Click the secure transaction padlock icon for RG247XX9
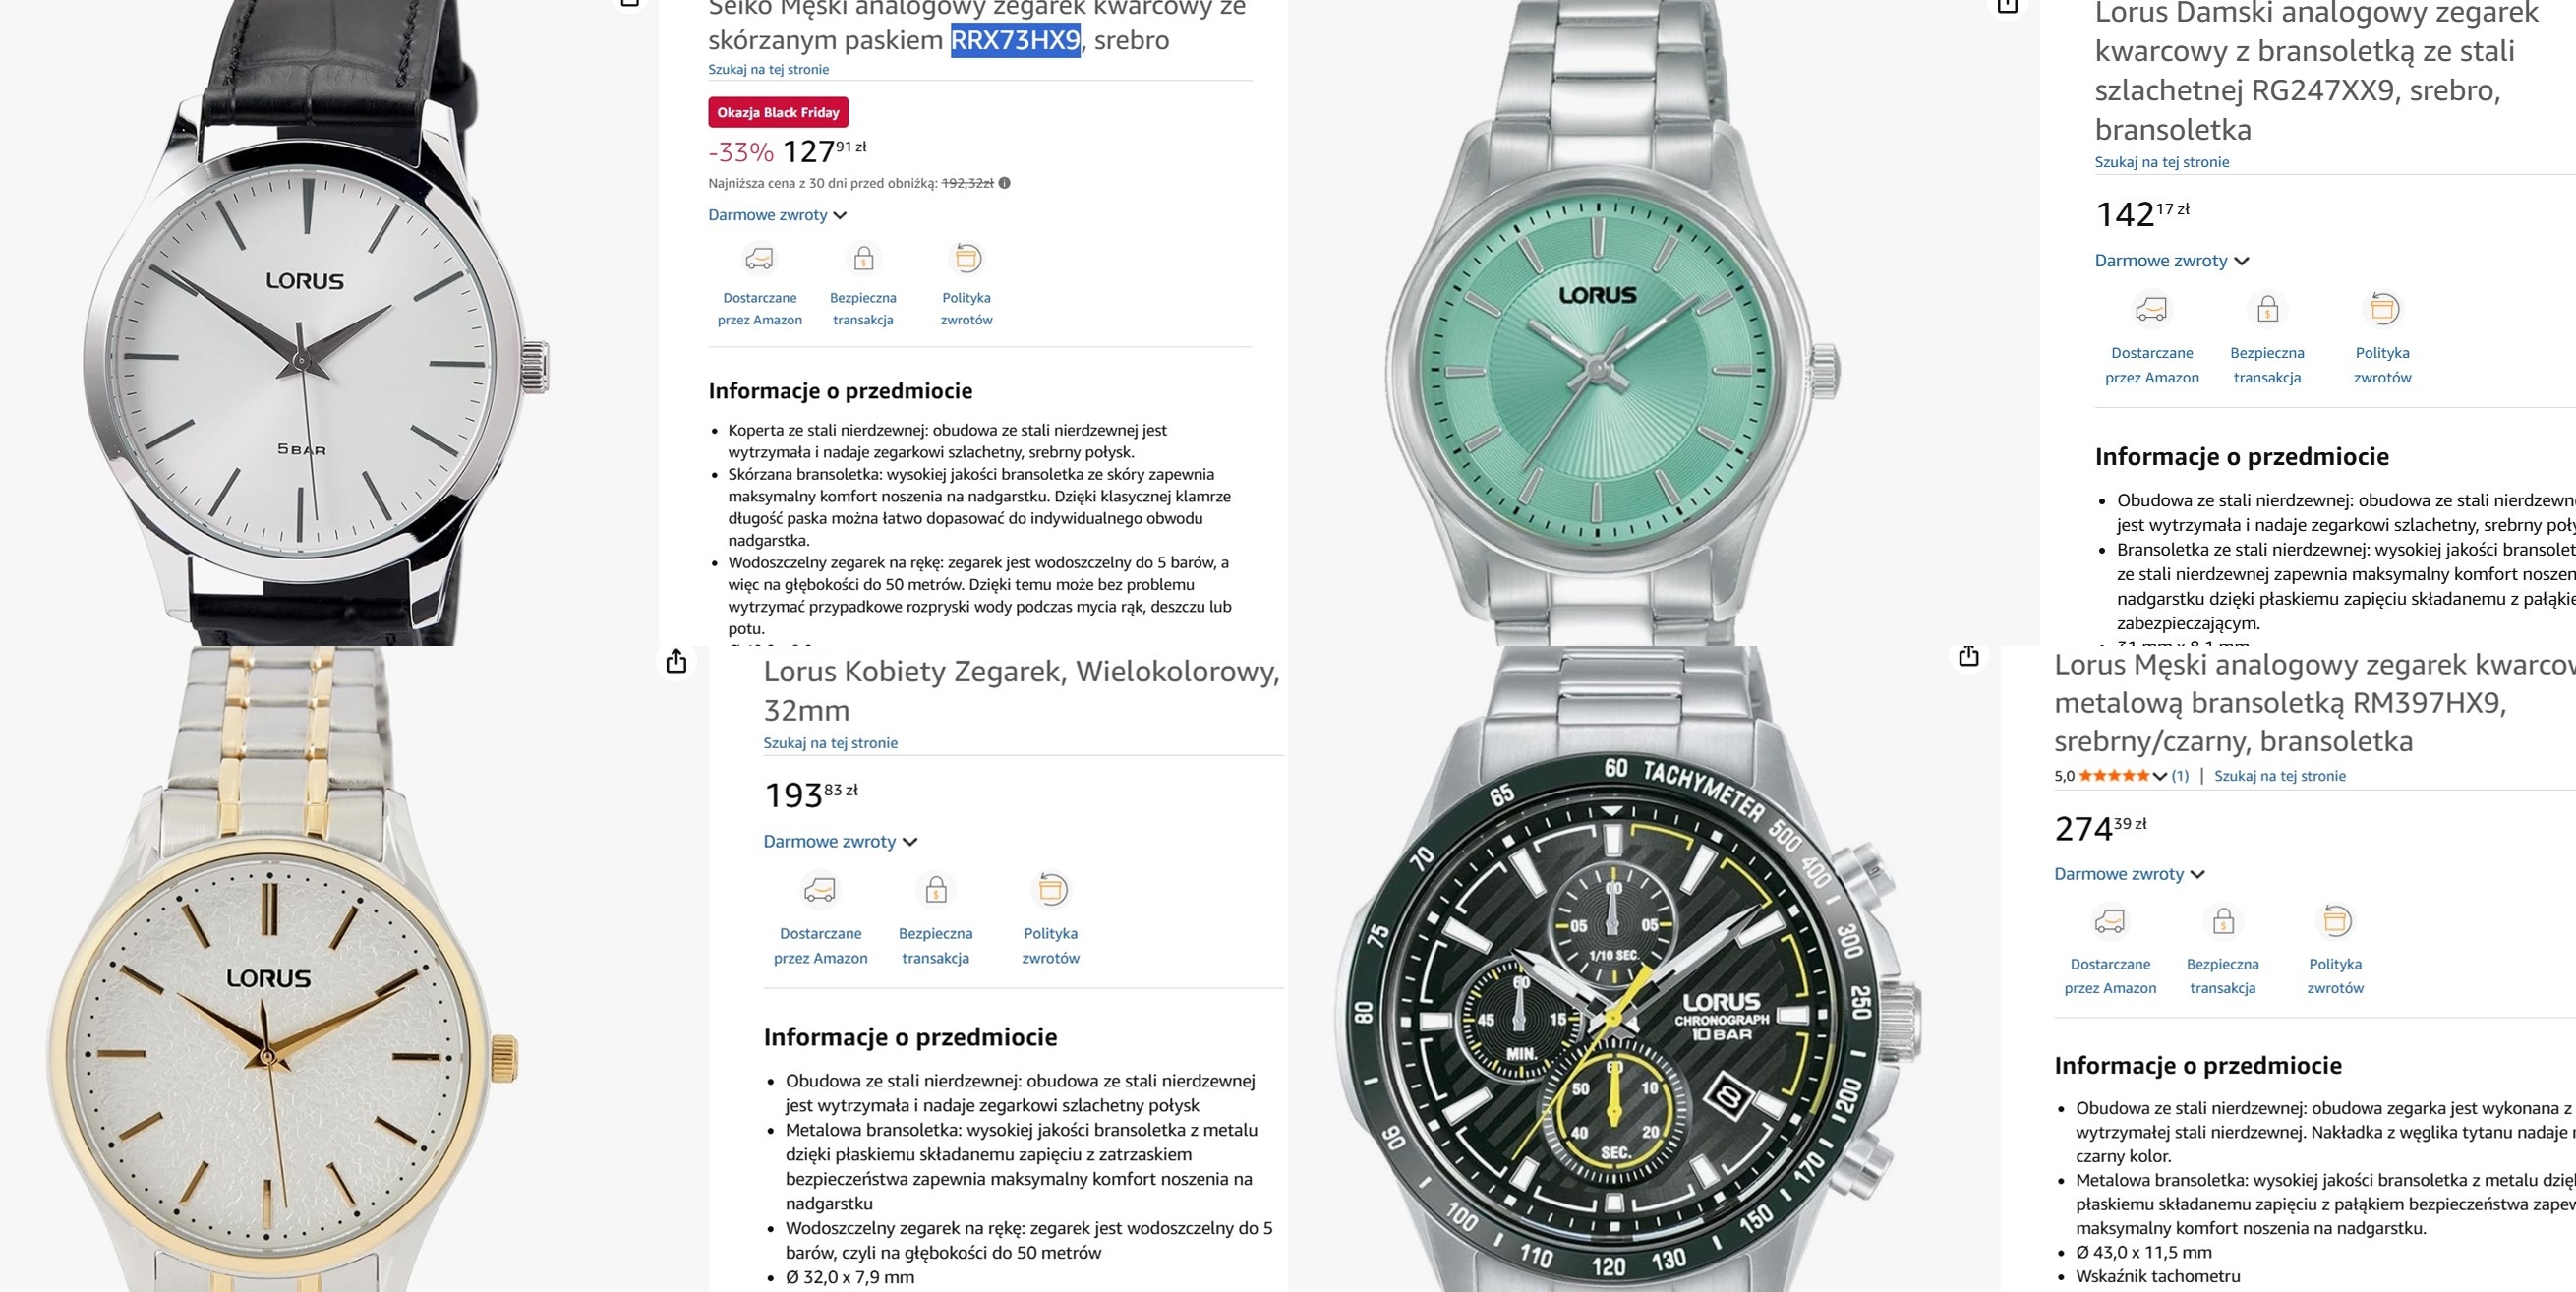Image resolution: width=2576 pixels, height=1292 pixels. pos(2267,308)
